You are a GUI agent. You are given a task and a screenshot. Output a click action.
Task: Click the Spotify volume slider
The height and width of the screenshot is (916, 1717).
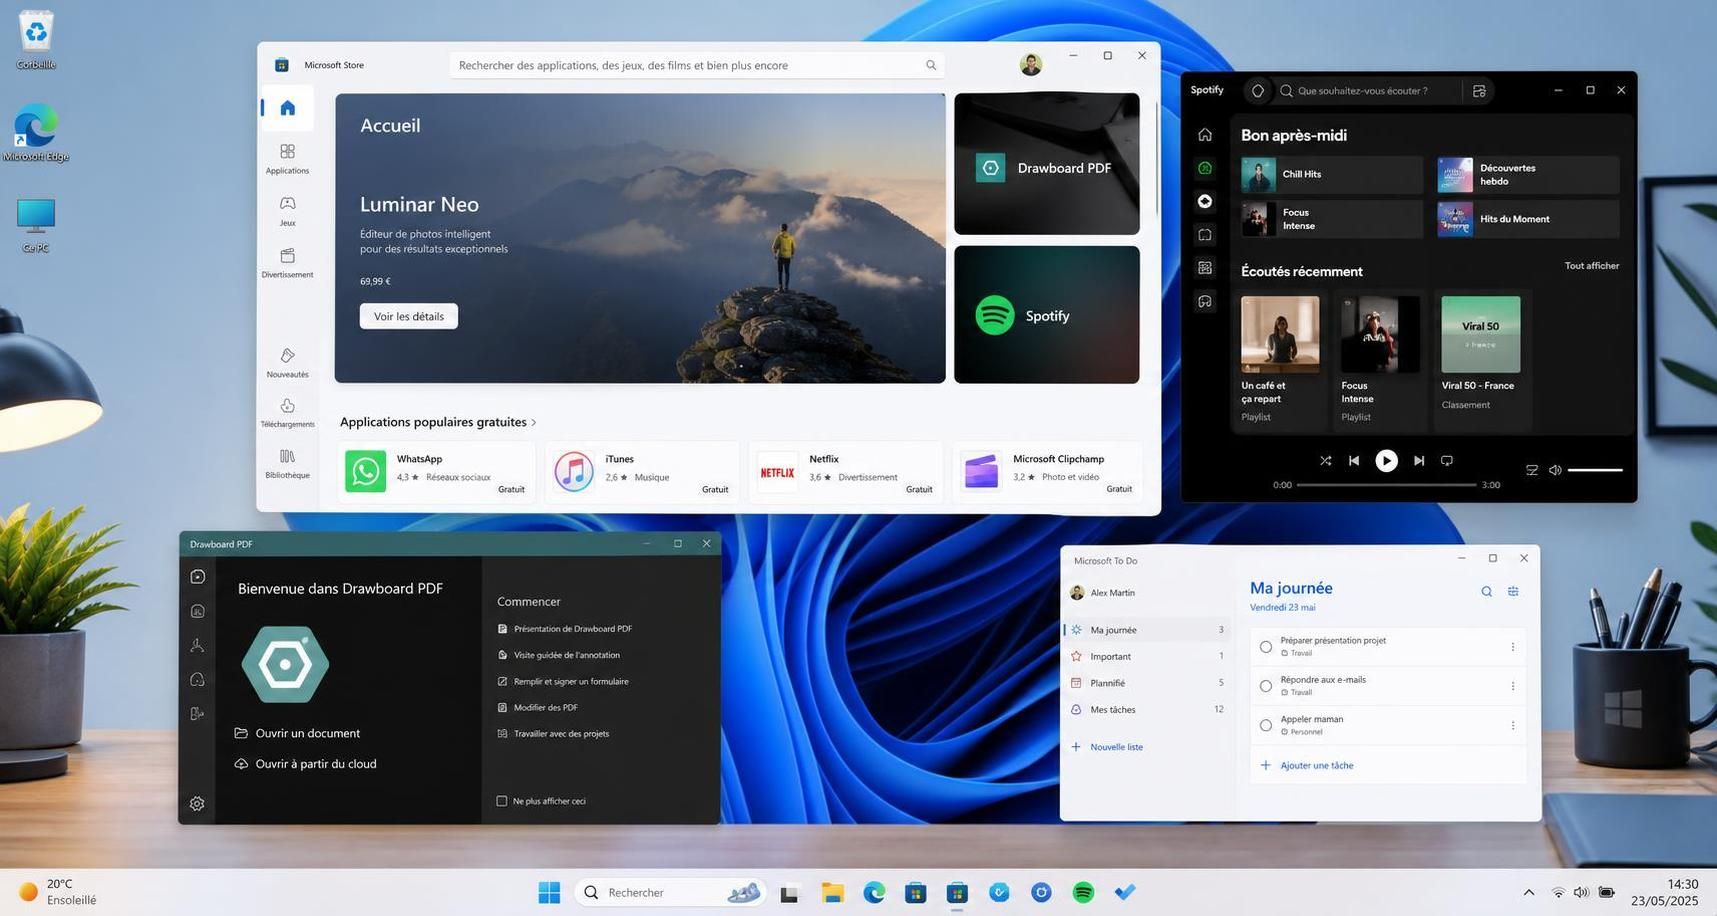[x=1595, y=470]
